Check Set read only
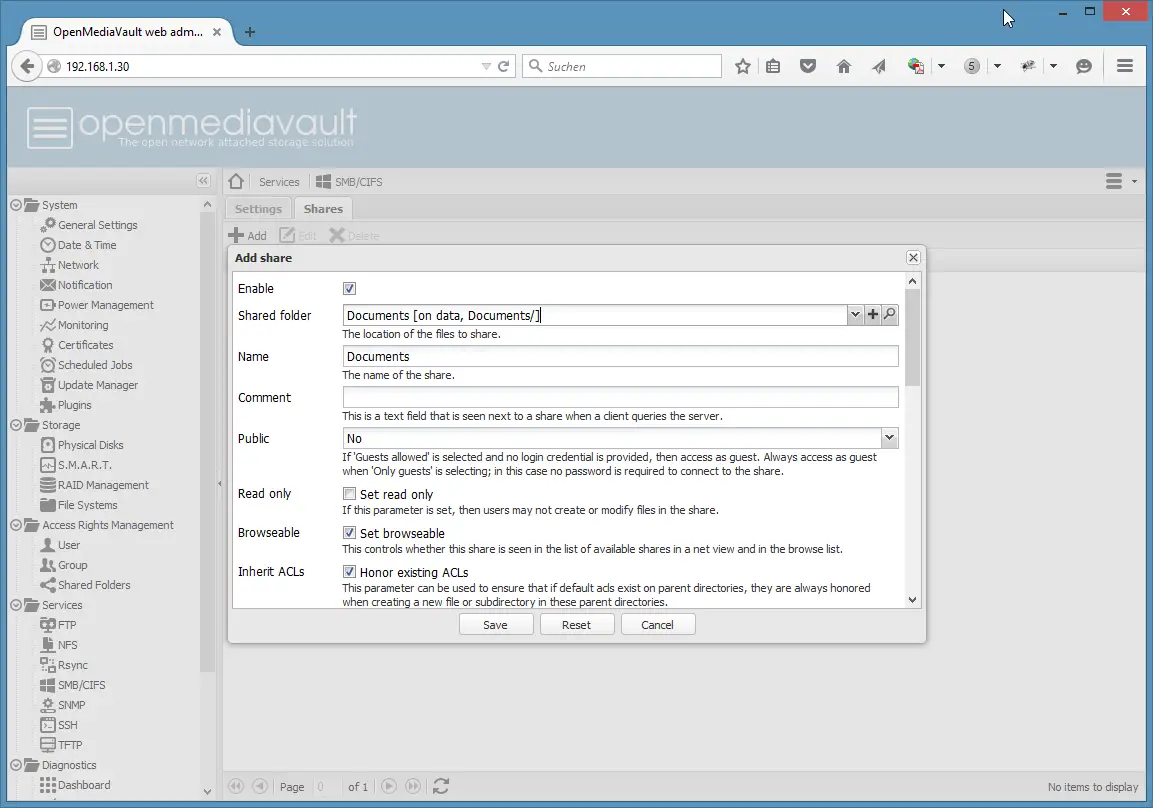The width and height of the screenshot is (1153, 808). (349, 494)
